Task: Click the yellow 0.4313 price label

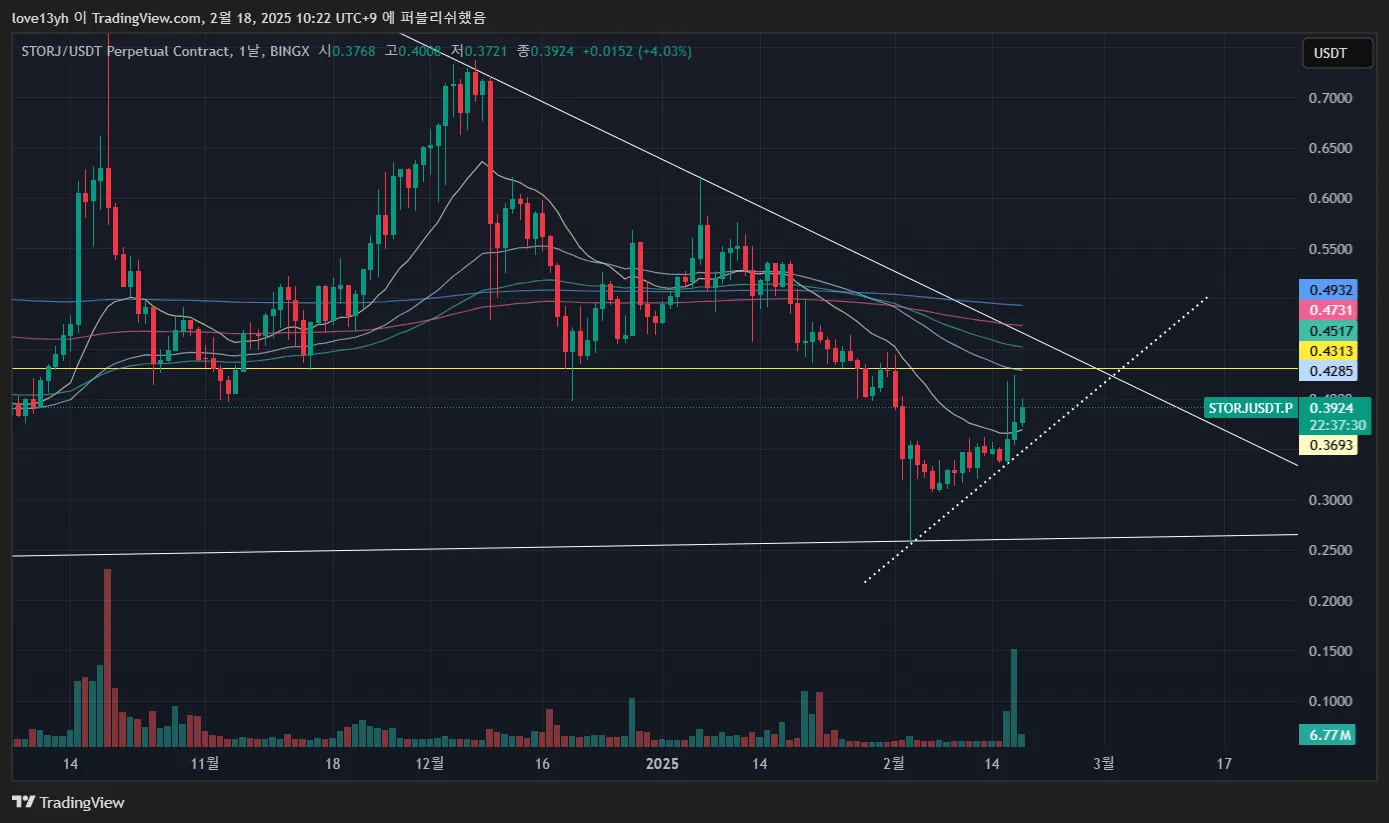Action: pos(1327,351)
